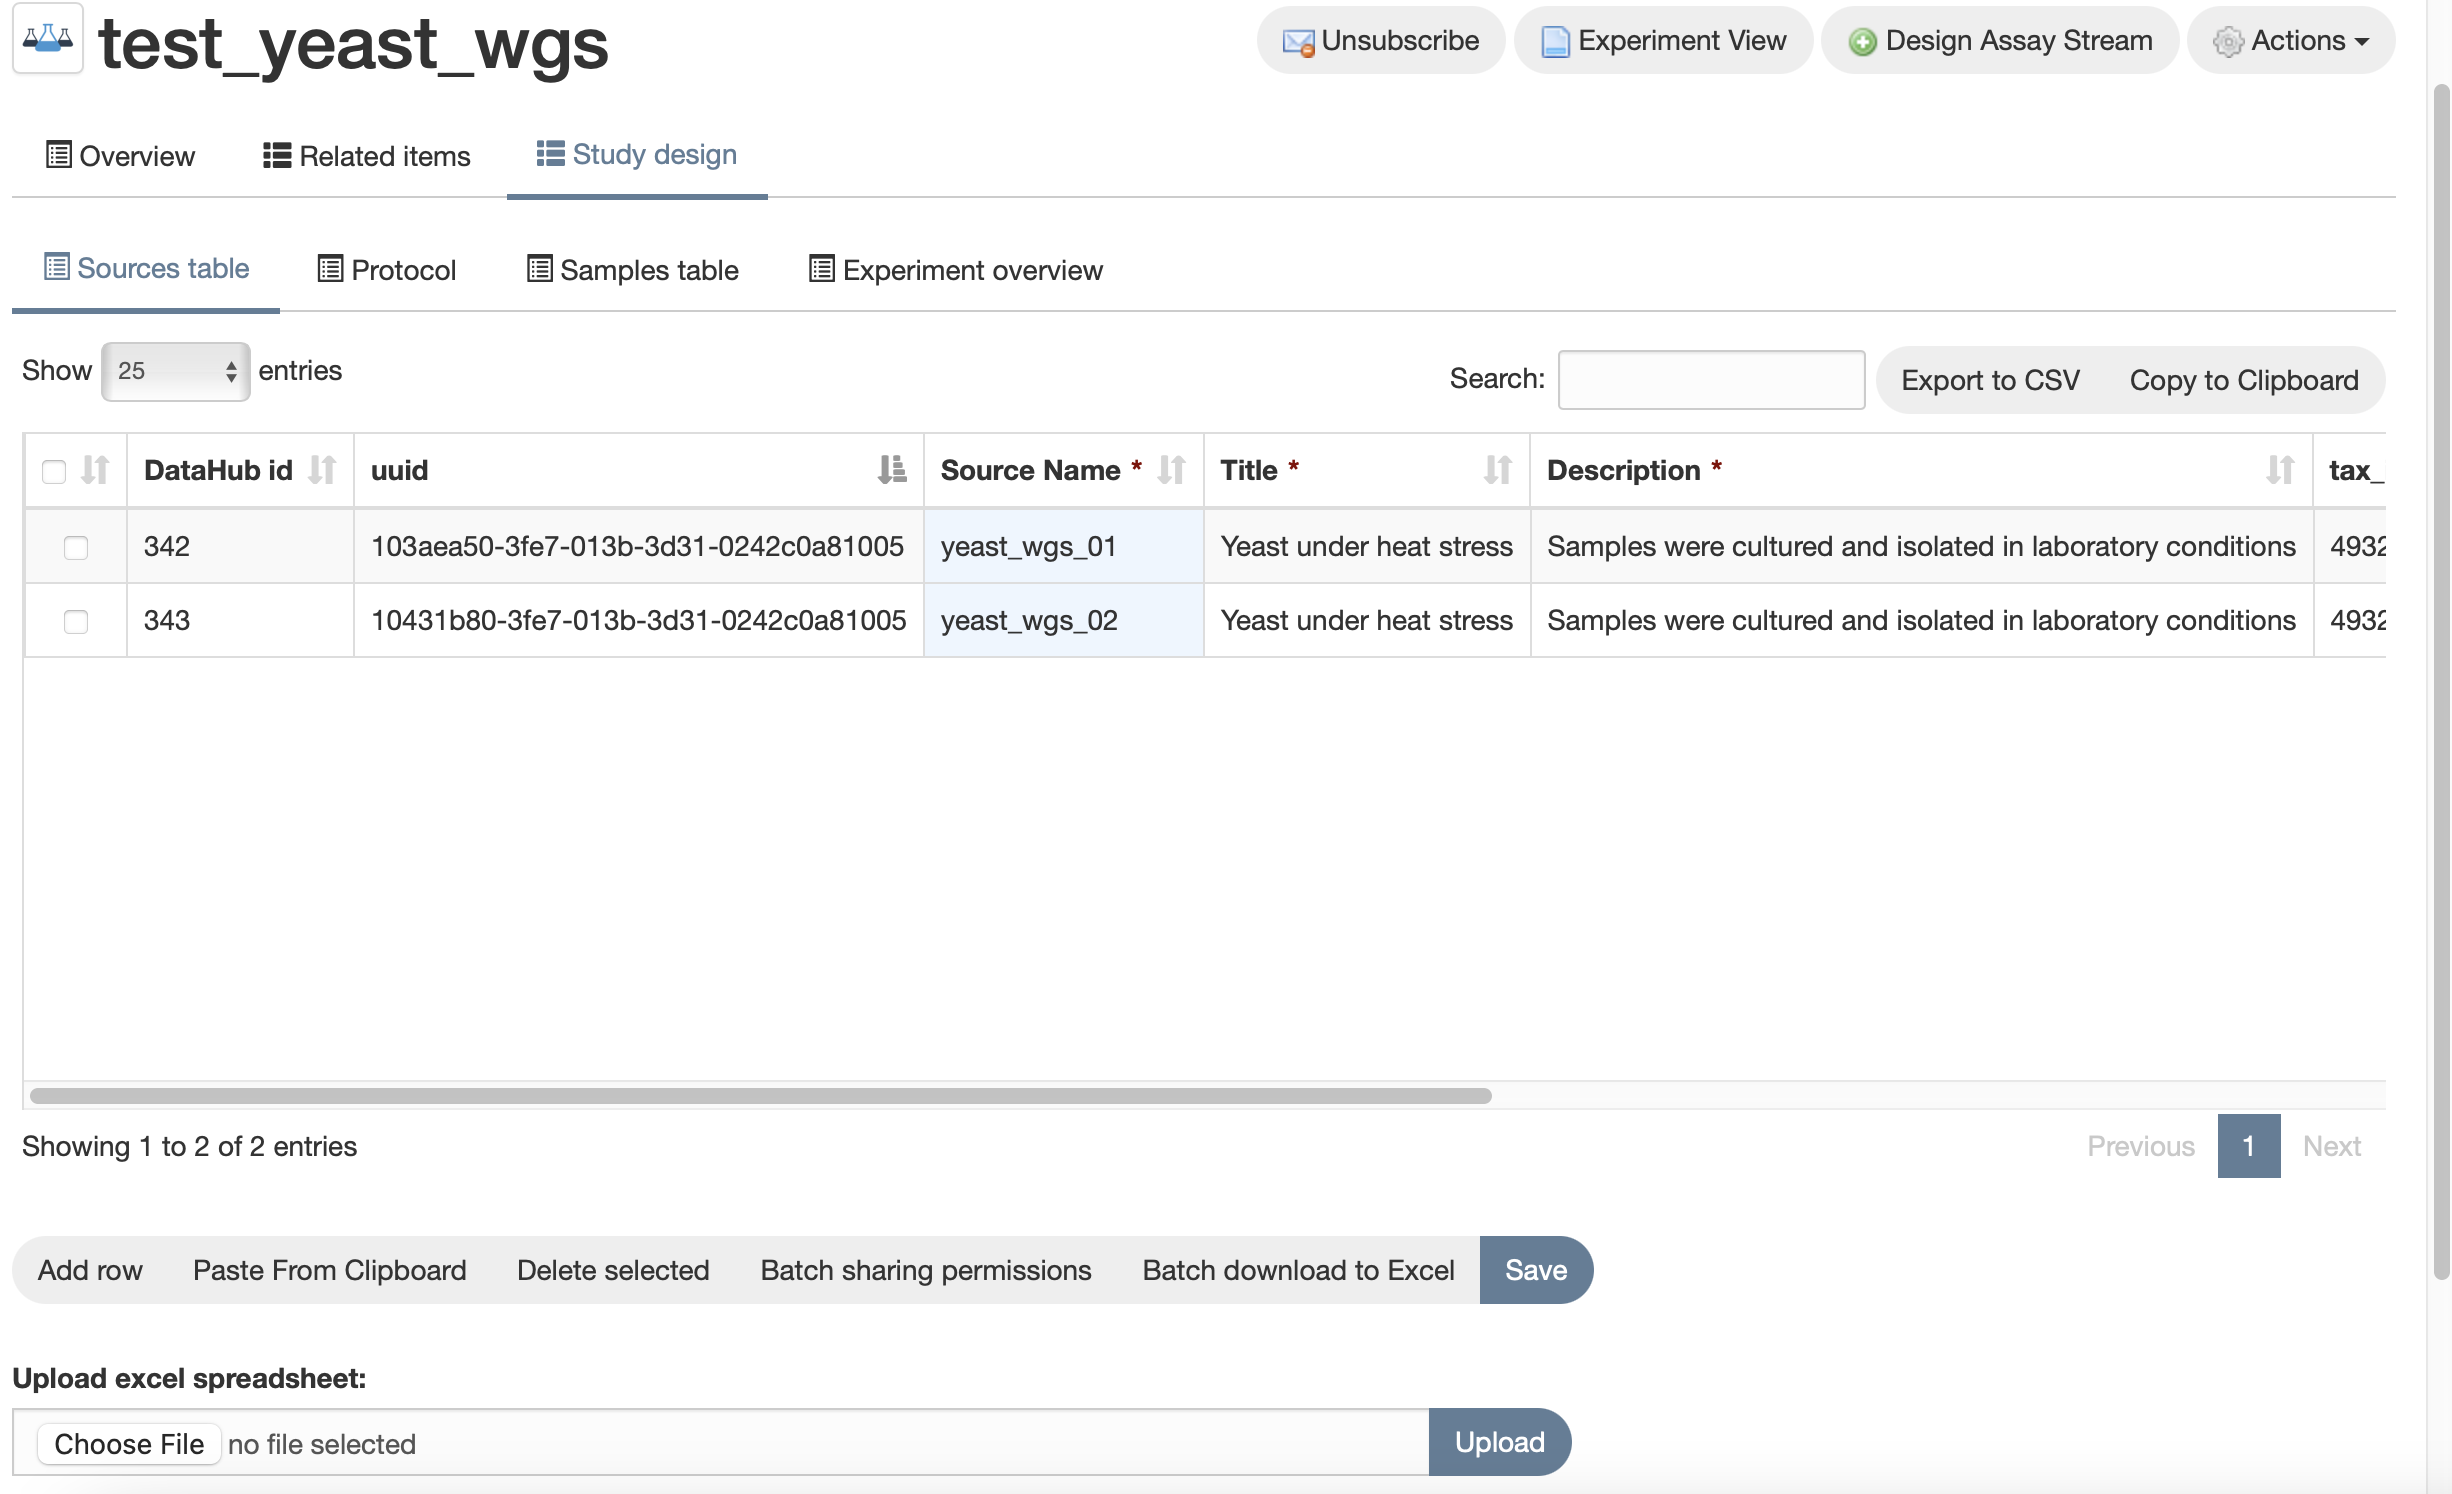Open the Actions dropdown menu
This screenshot has width=2452, height=1494.
pyautogui.click(x=2290, y=41)
